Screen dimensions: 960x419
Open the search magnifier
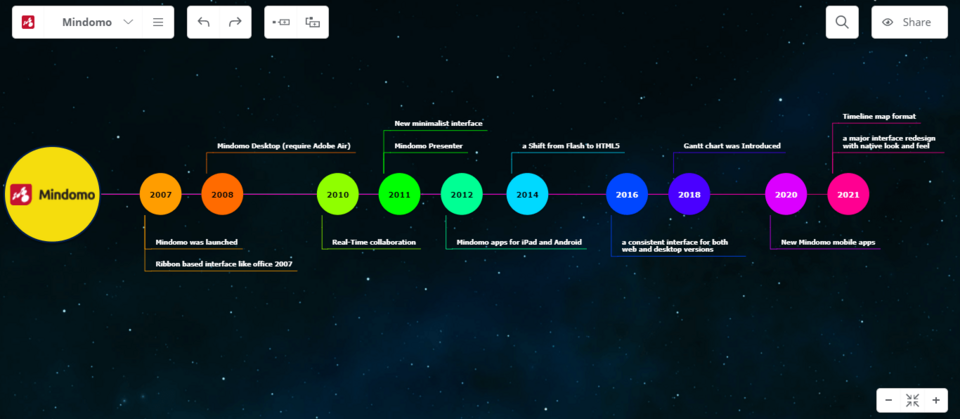[842, 22]
